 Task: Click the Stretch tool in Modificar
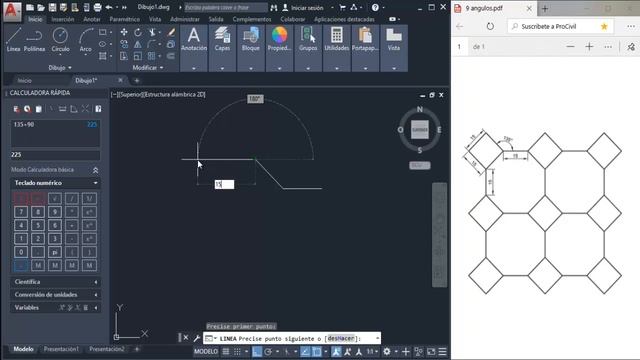(124, 56)
